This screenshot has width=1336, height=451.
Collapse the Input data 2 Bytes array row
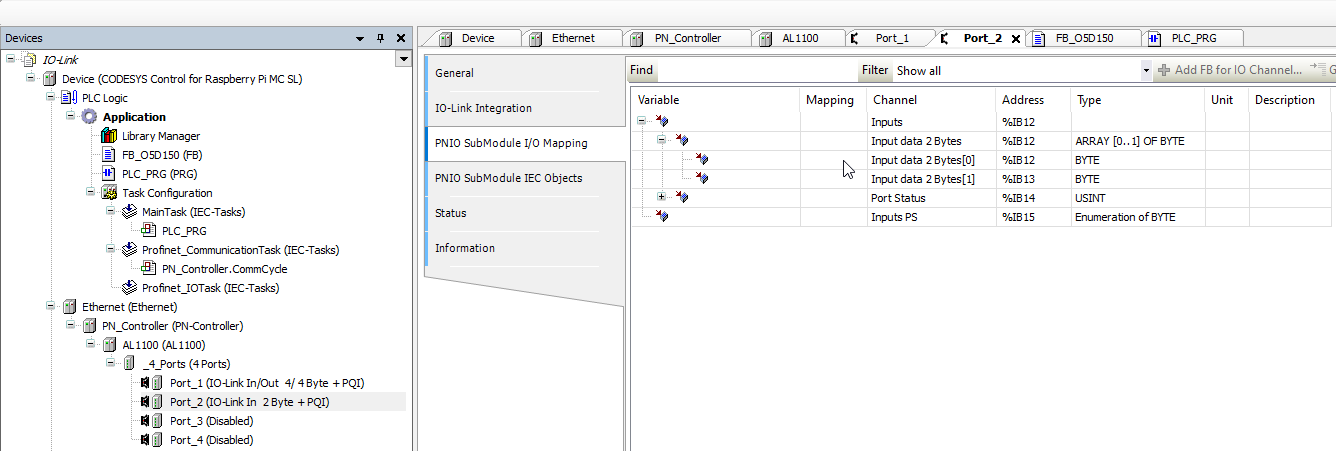pos(661,141)
